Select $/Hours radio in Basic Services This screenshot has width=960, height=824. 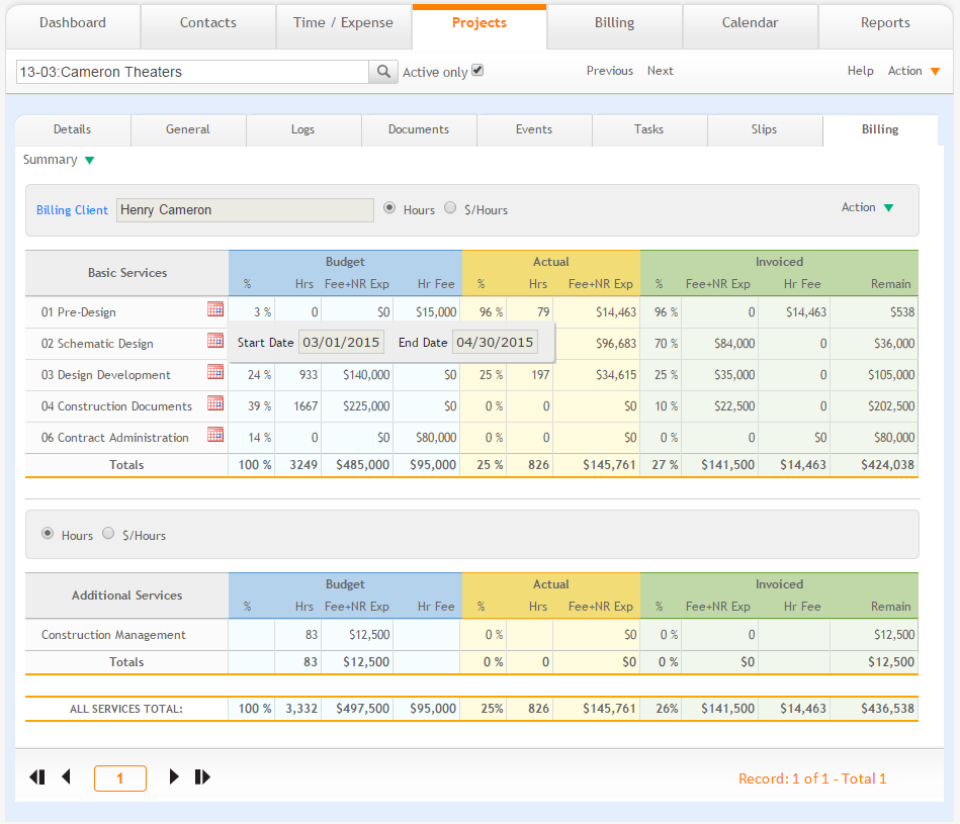450,208
